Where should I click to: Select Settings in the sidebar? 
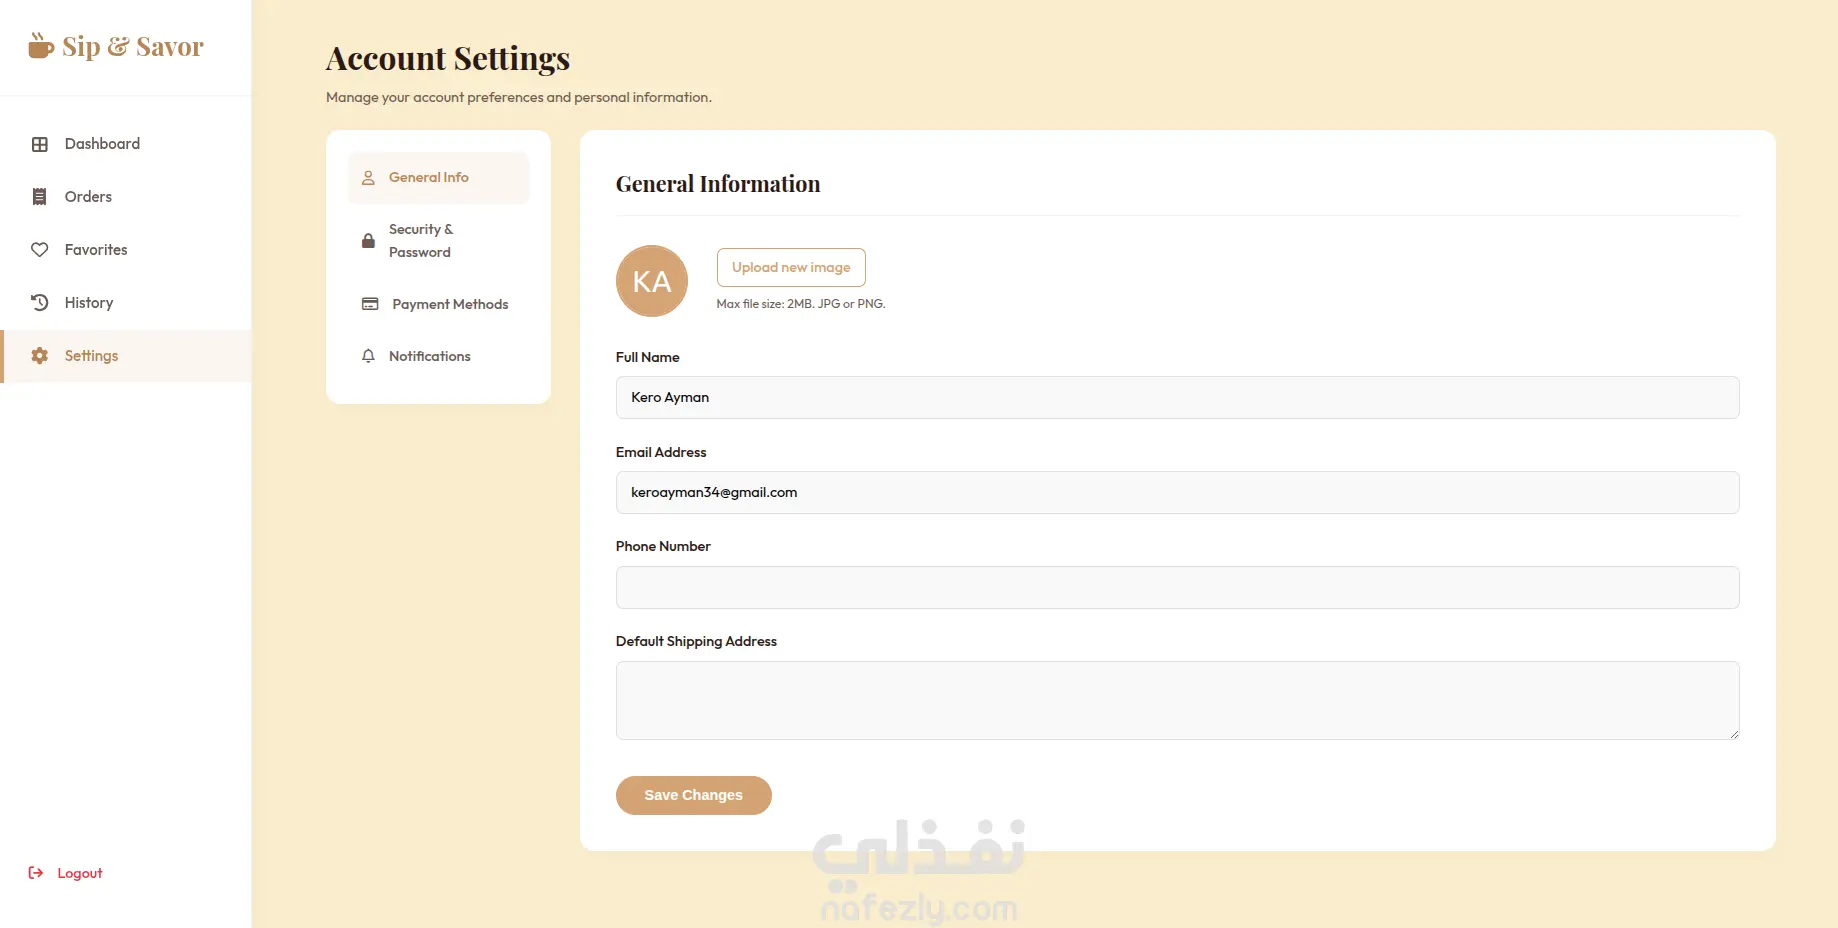point(127,356)
